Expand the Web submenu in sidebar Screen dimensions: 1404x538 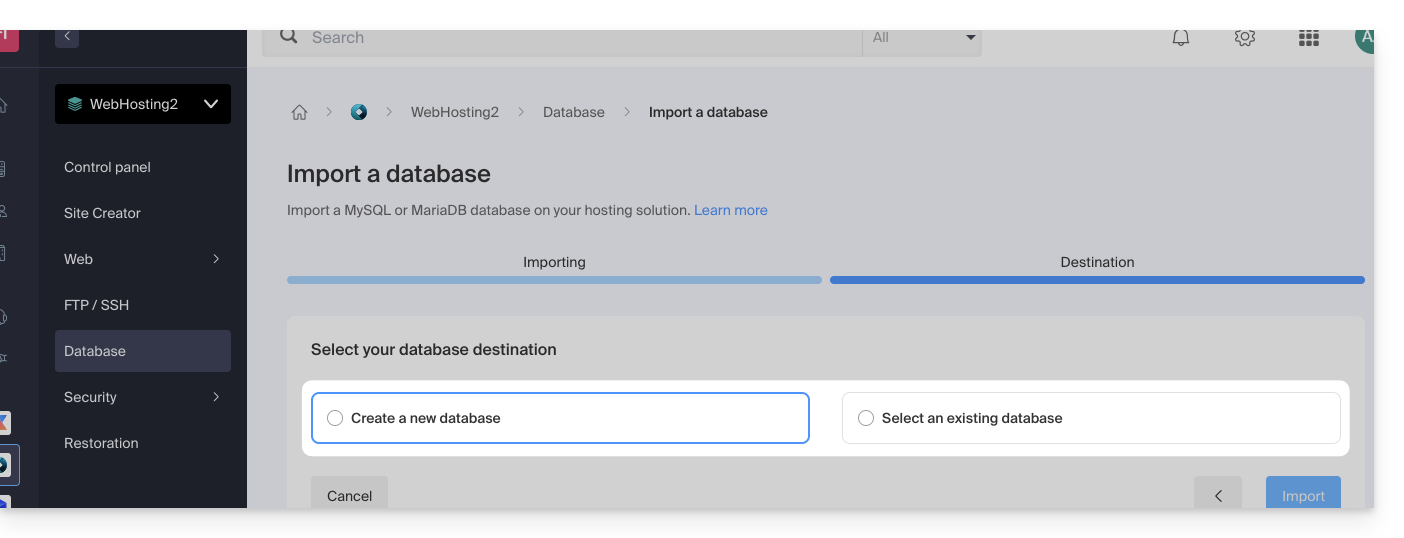pos(216,259)
